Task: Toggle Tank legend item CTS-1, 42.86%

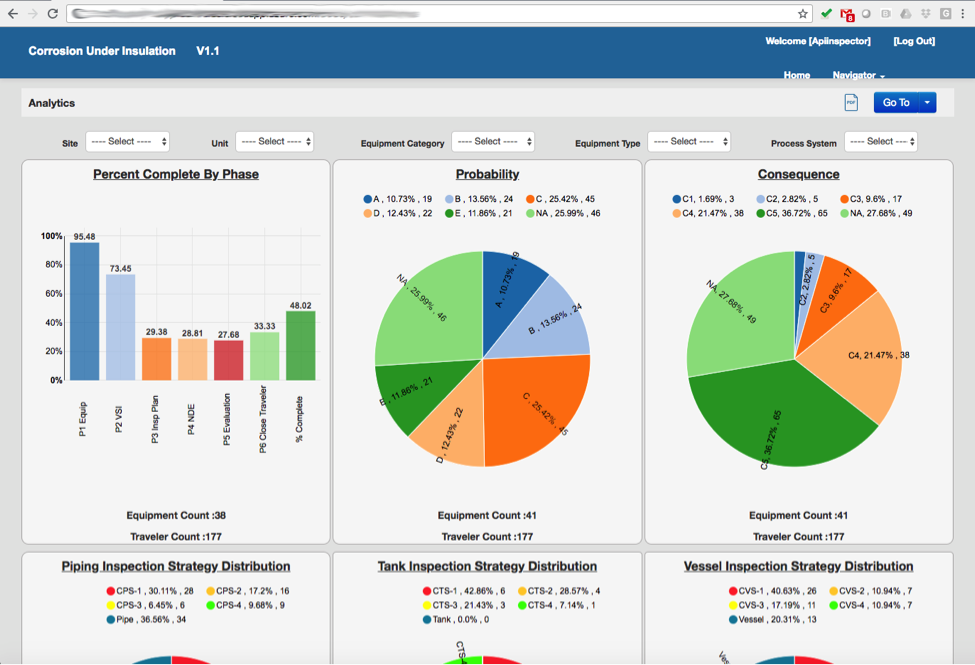Action: pyautogui.click(x=464, y=591)
